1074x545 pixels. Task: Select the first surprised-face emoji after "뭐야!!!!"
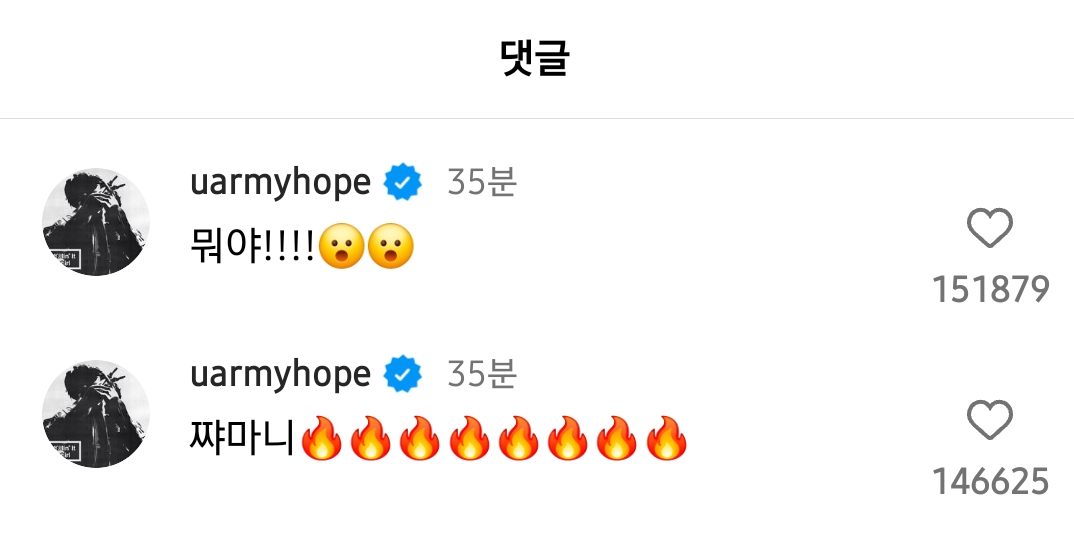[x=342, y=246]
